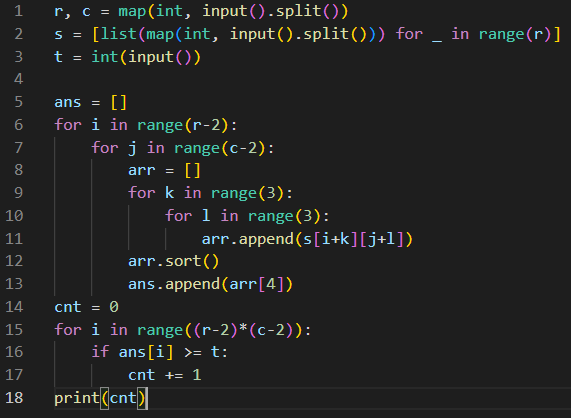Click line number 16 in the gutter

pyautogui.click(x=14, y=352)
